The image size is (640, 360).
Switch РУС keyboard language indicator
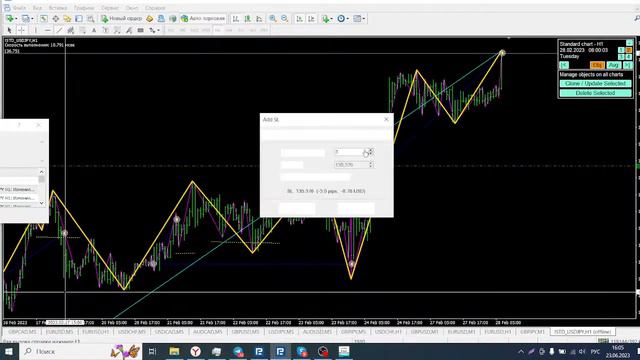[x=596, y=351]
